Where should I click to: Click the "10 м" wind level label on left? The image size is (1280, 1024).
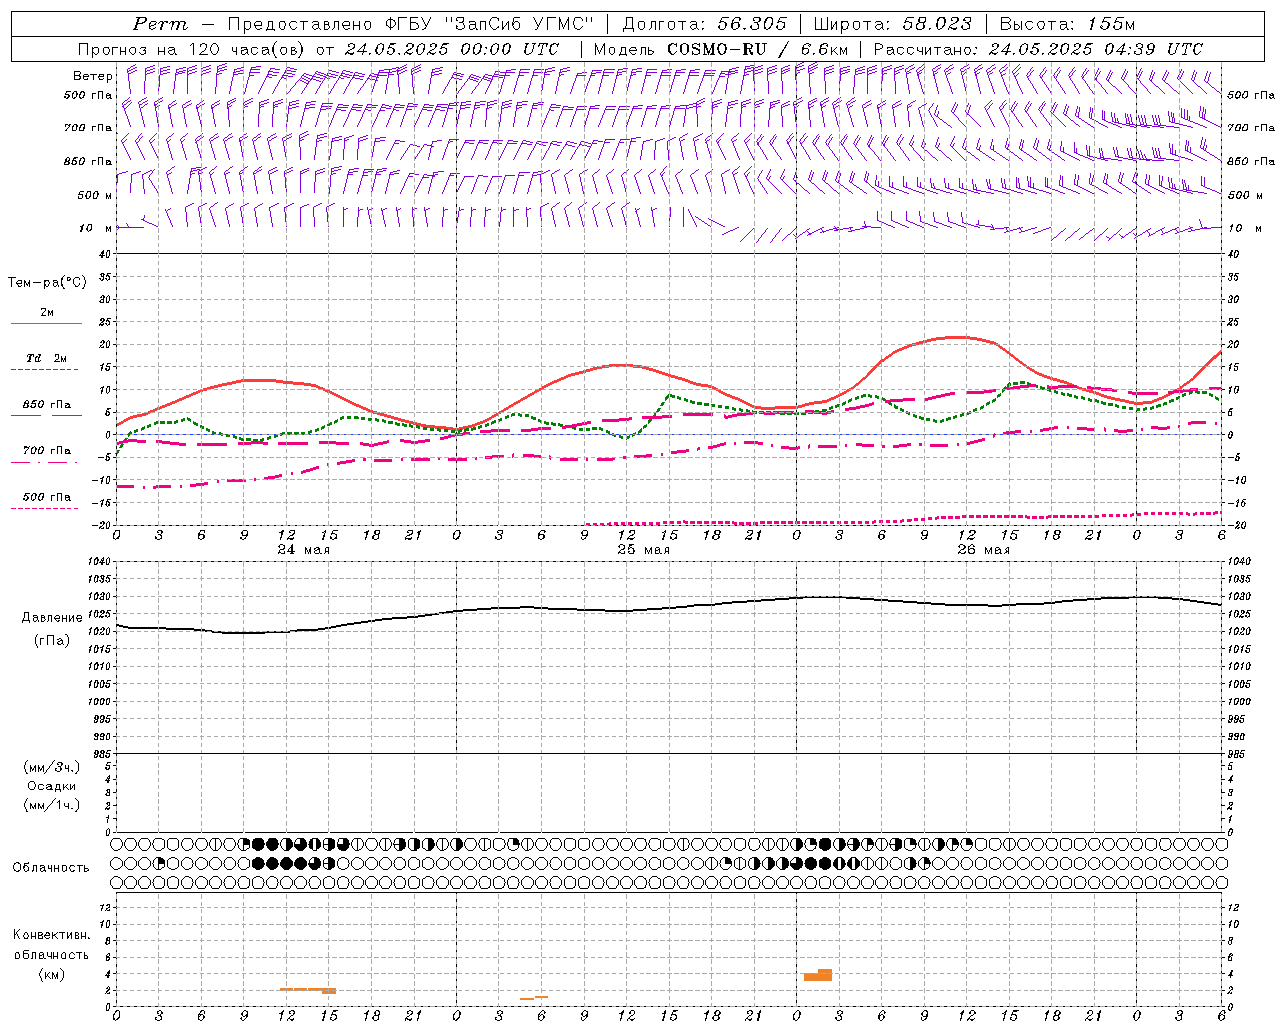coord(97,228)
